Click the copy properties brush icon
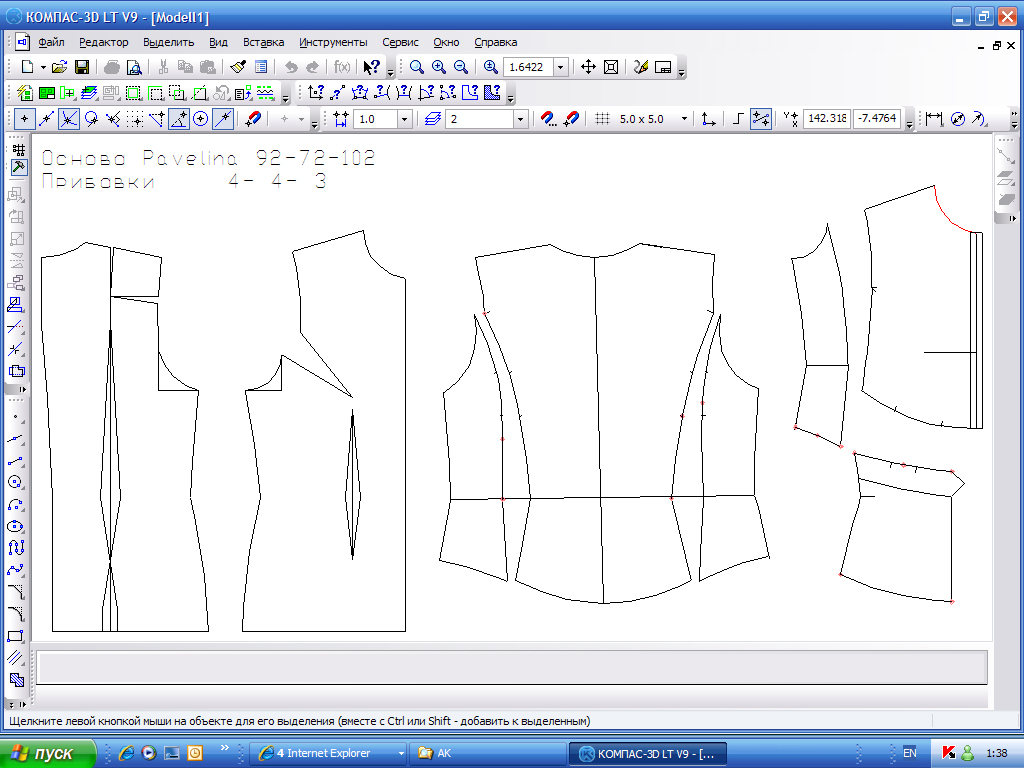Image resolution: width=1024 pixels, height=768 pixels. (238, 67)
